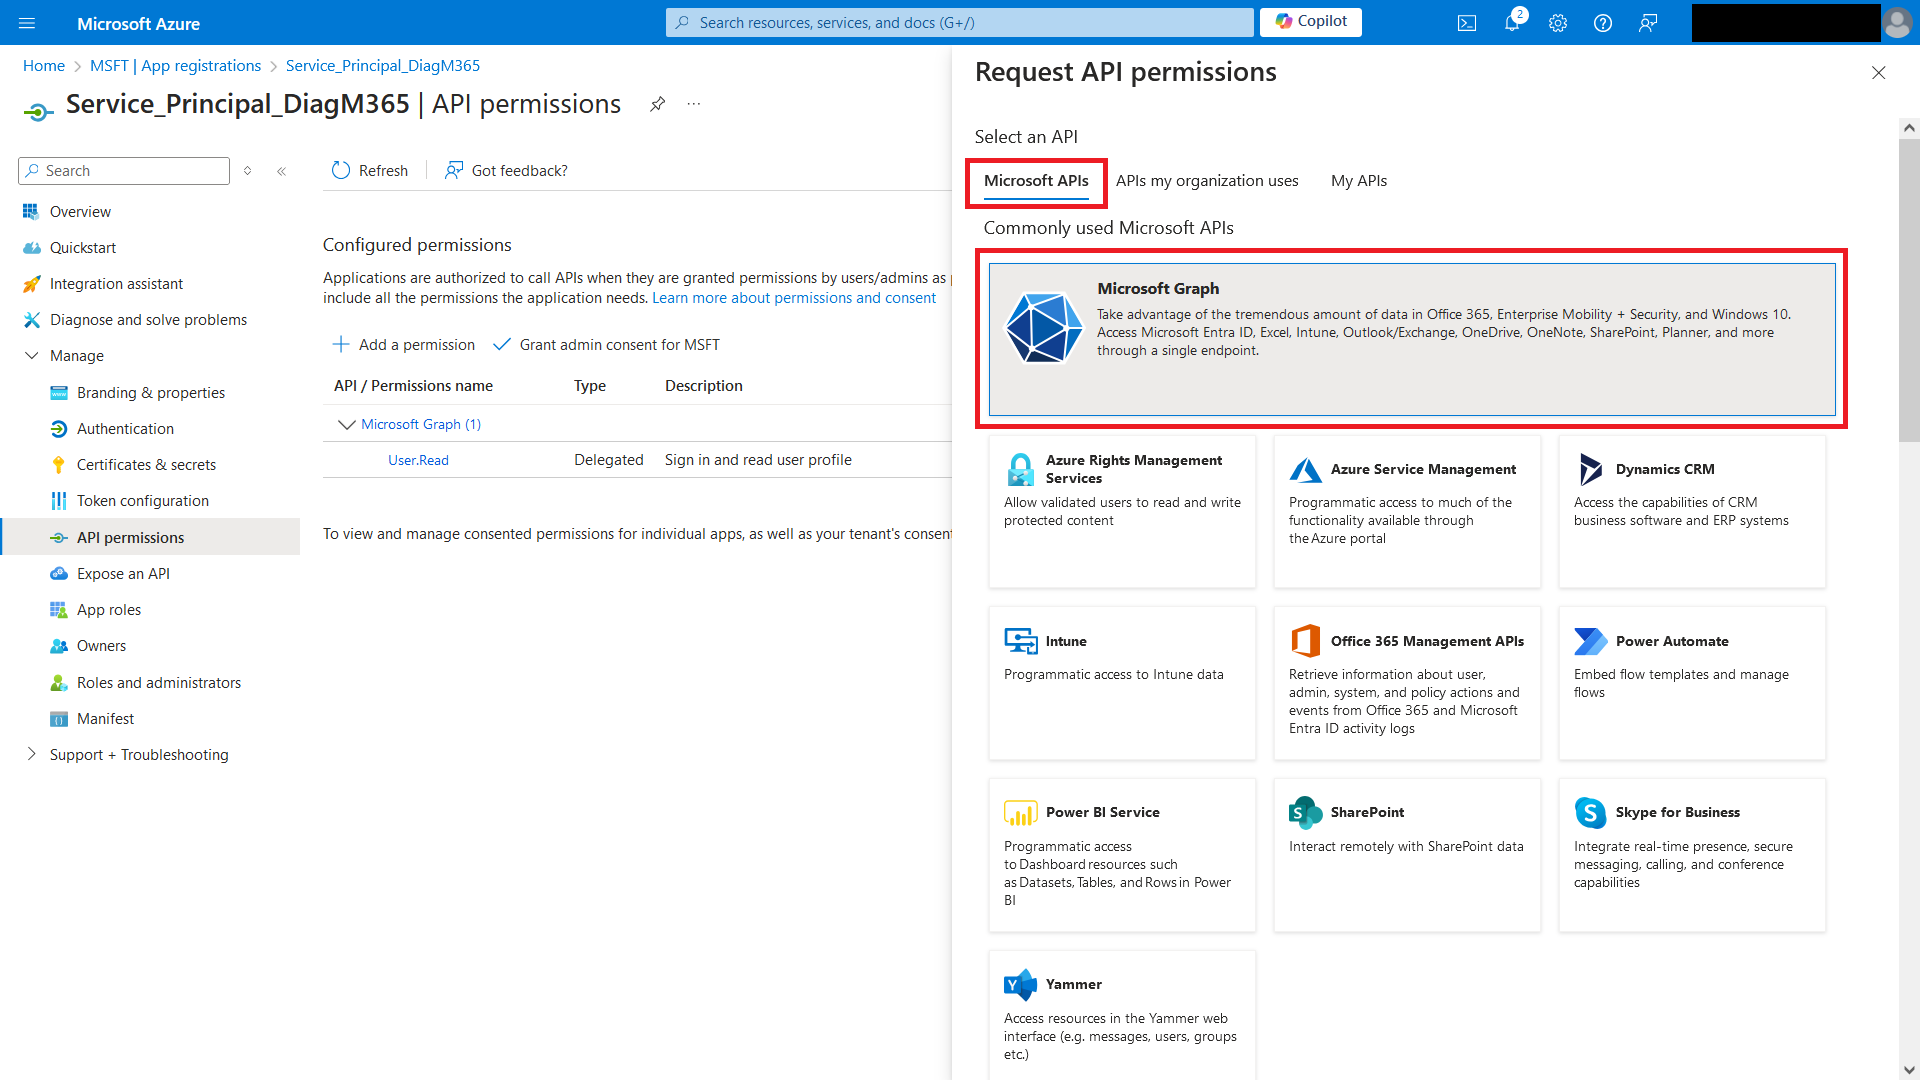Image resolution: width=1920 pixels, height=1080 pixels.
Task: Switch to My APIs tab
Action: 1358,181
